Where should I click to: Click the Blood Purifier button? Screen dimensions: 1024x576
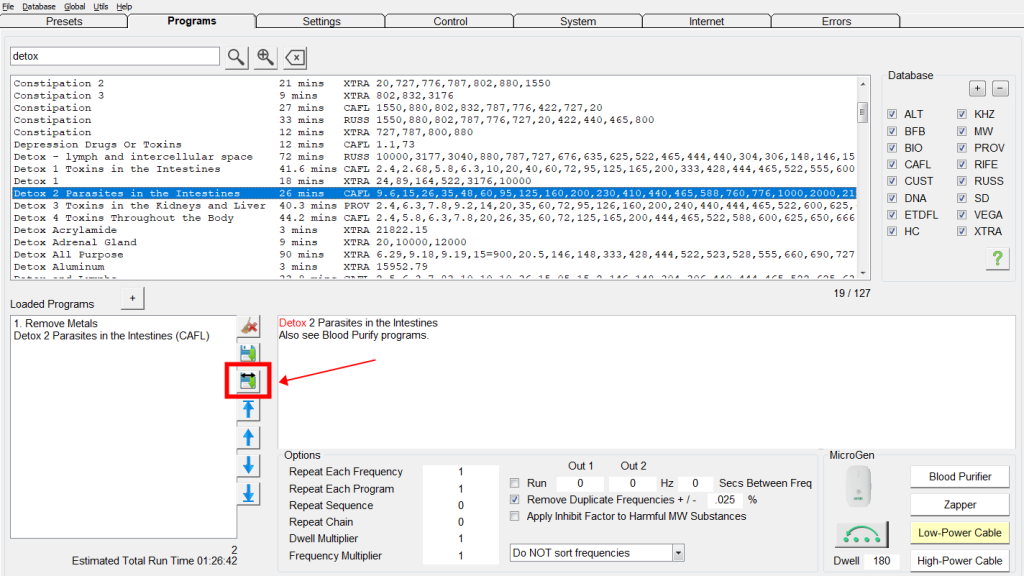point(960,477)
